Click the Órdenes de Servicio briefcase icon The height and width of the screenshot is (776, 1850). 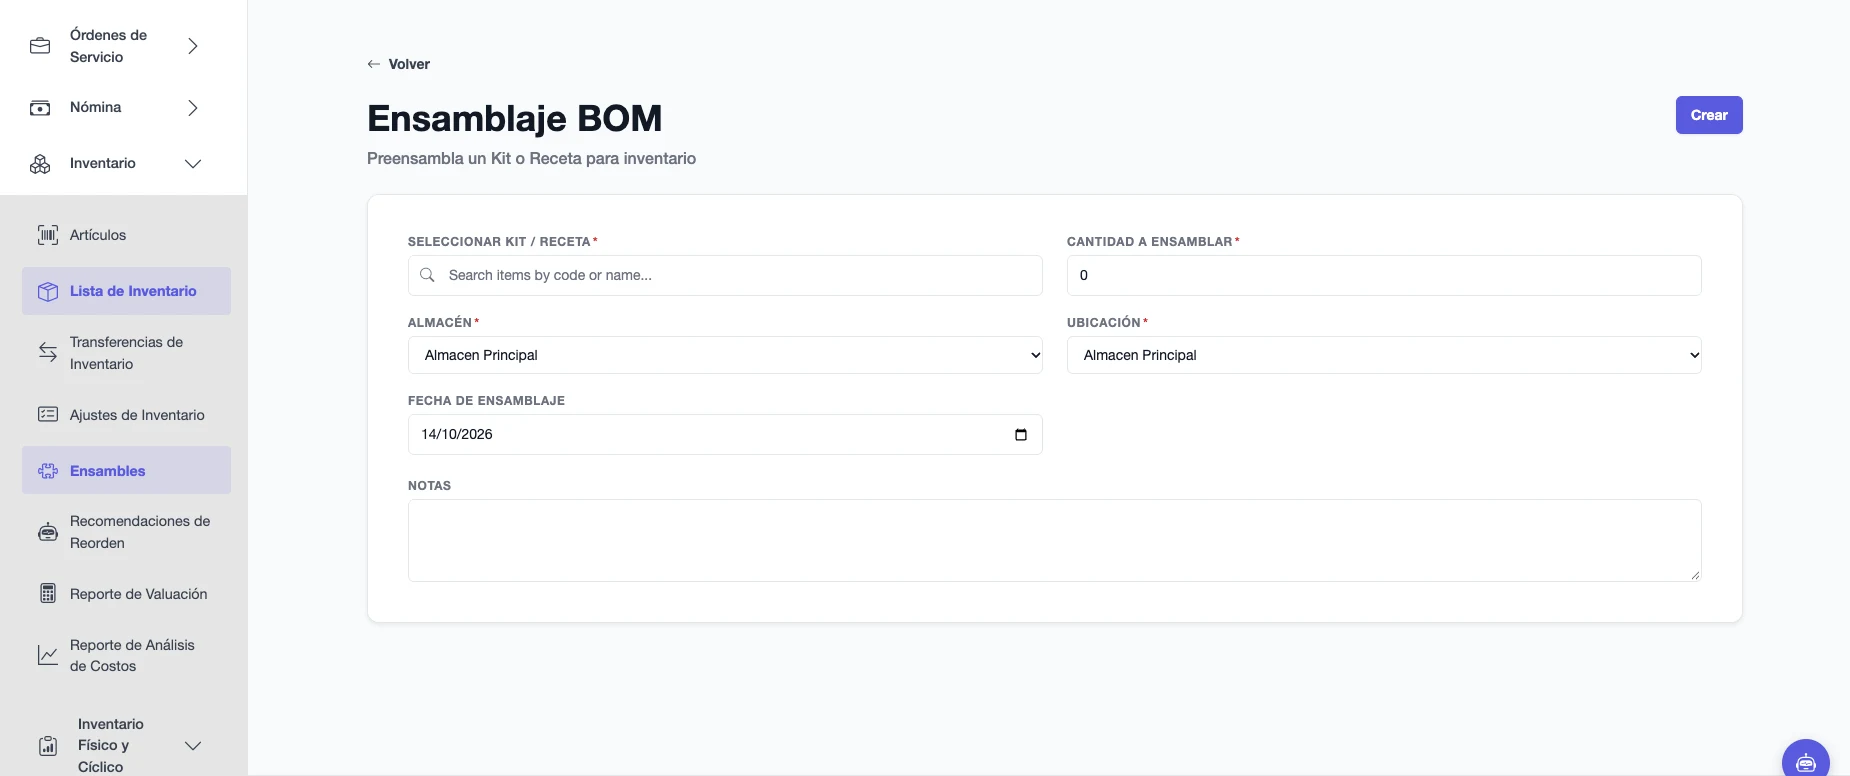coord(40,46)
